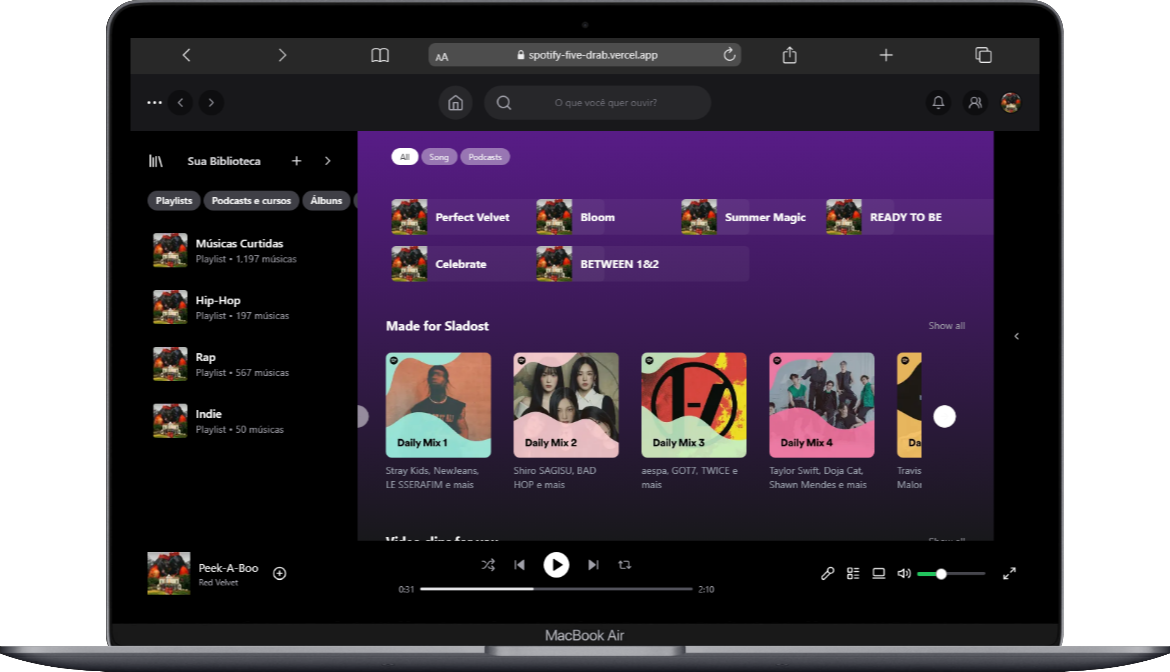This screenshot has width=1170, height=672.
Task: Select the Home icon in the top bar
Action: tap(456, 102)
